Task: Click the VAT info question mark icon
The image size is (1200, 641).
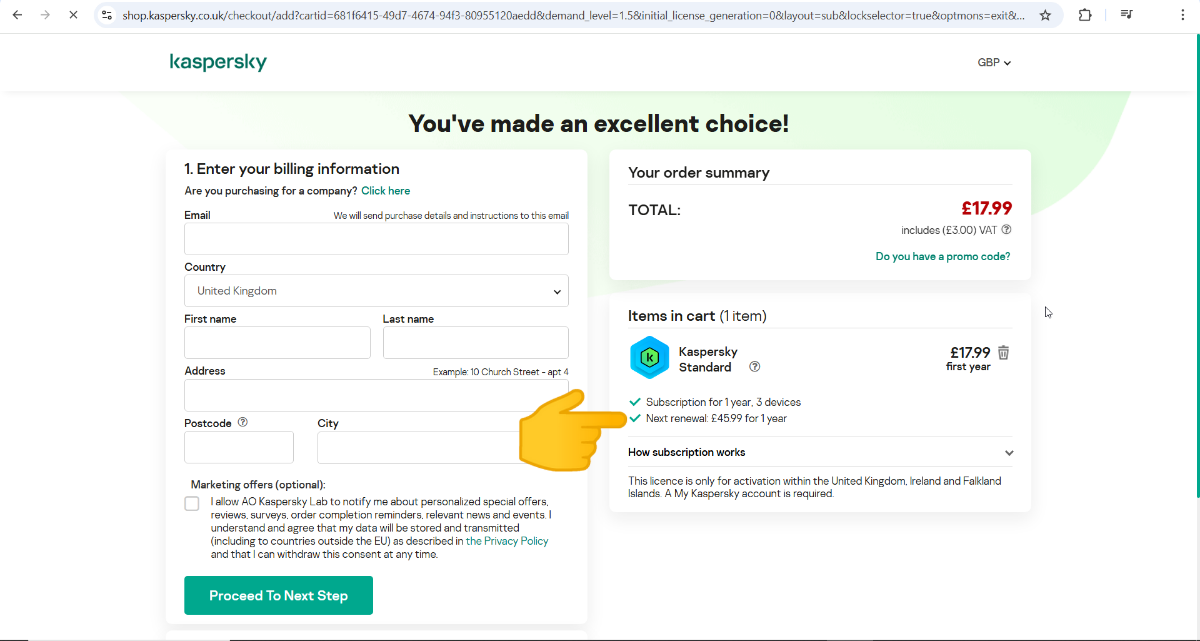Action: click(x=1006, y=230)
